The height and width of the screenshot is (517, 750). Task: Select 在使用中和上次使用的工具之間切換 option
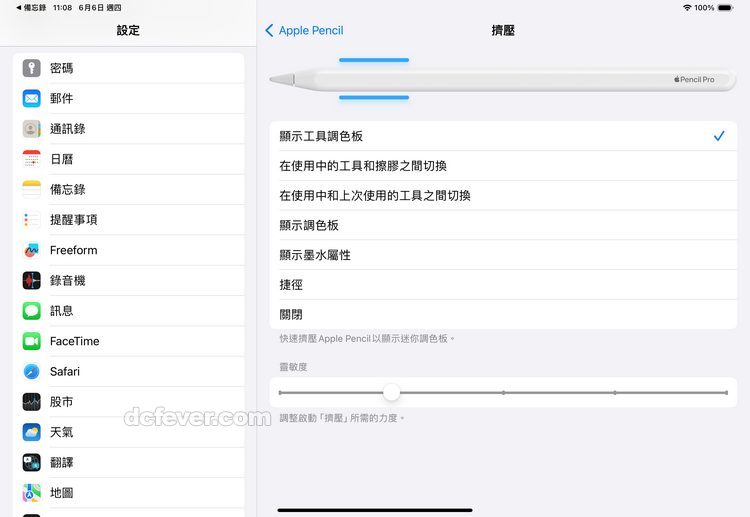[503, 196]
